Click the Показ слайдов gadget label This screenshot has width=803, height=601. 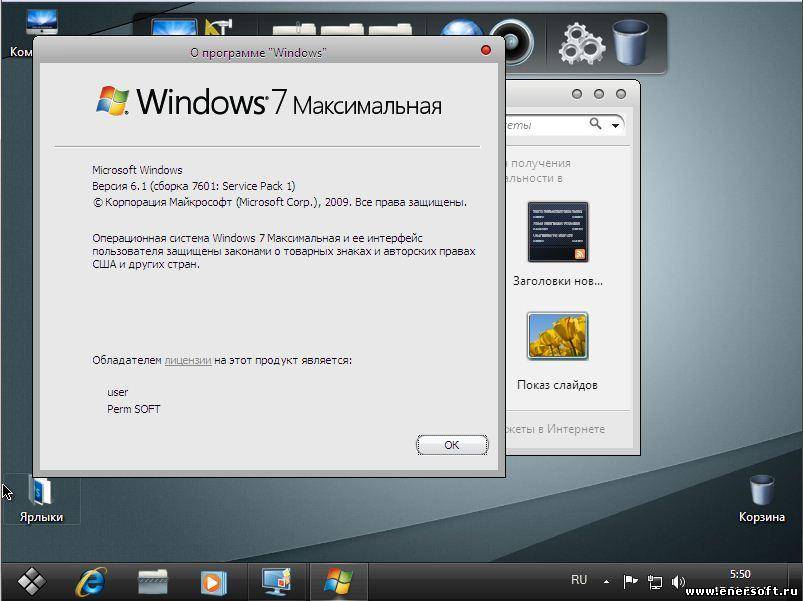click(x=557, y=385)
